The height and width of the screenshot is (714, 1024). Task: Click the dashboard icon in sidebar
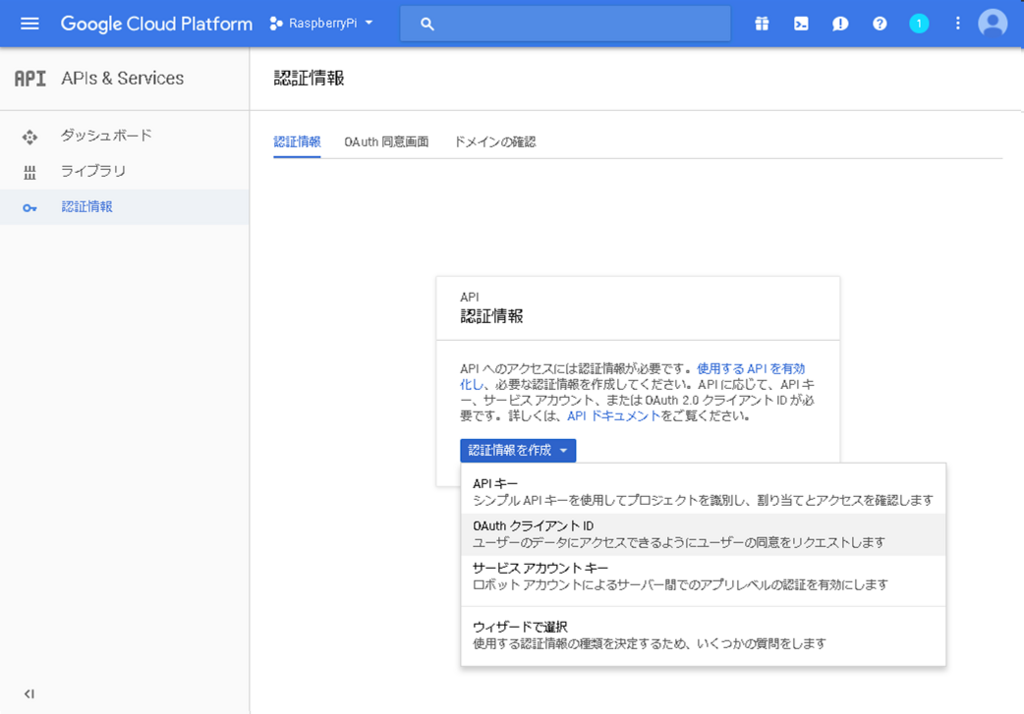pos(29,137)
